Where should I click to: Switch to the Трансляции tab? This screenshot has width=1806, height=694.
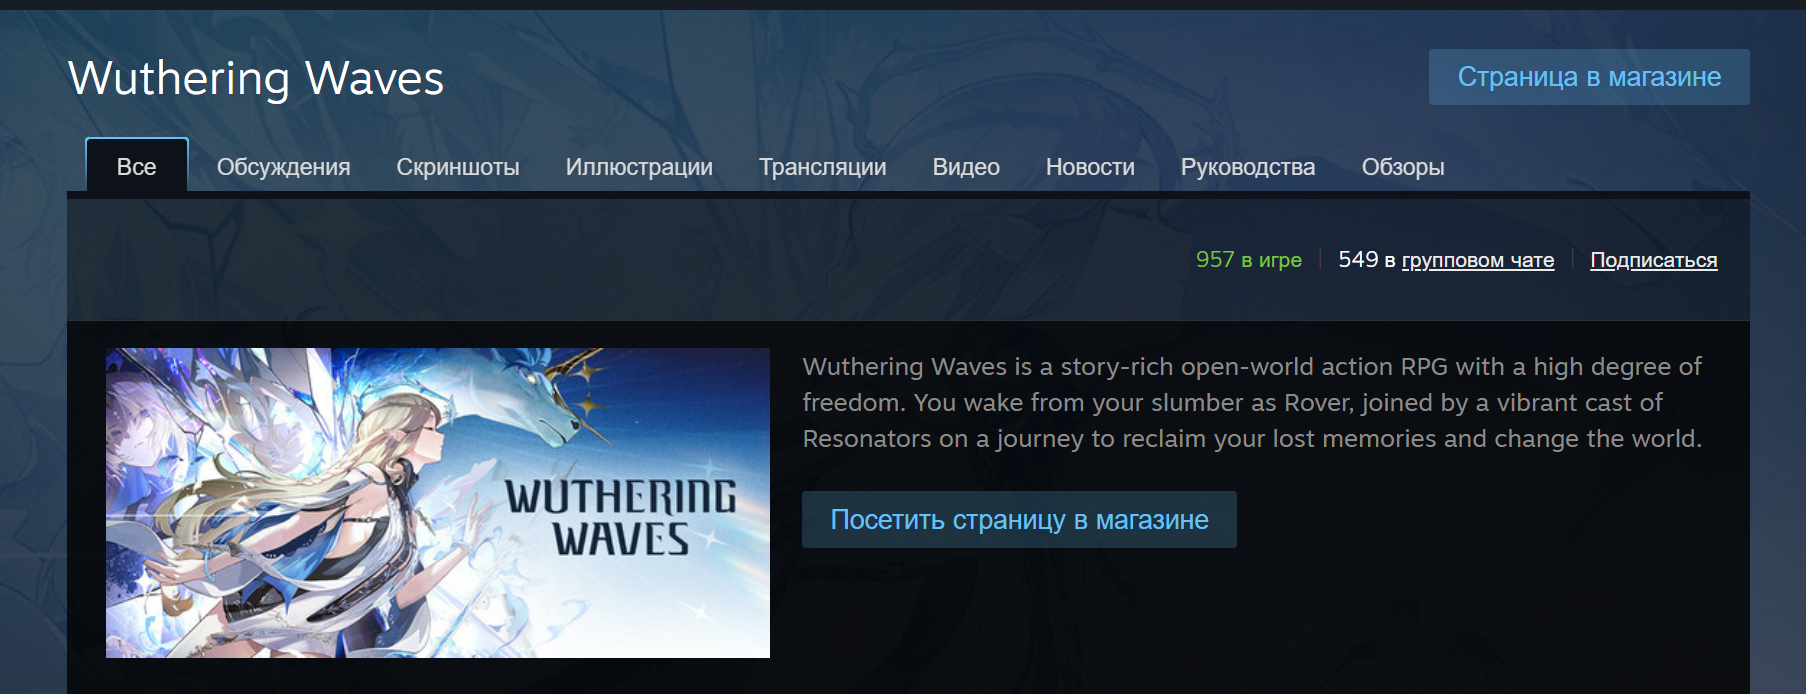pyautogui.click(x=823, y=167)
